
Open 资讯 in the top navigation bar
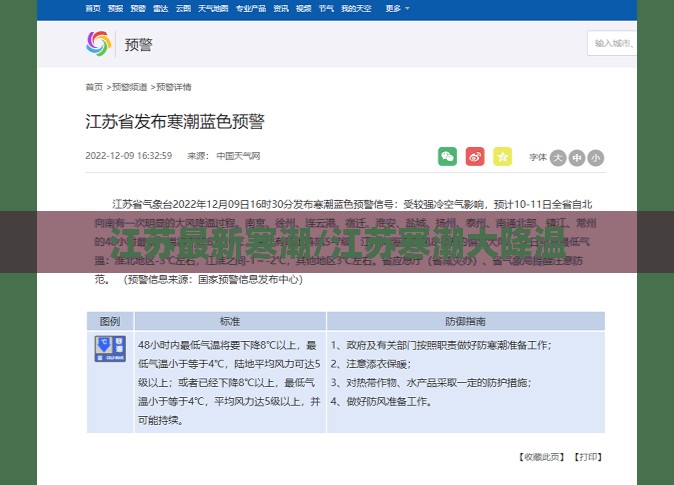[x=281, y=8]
